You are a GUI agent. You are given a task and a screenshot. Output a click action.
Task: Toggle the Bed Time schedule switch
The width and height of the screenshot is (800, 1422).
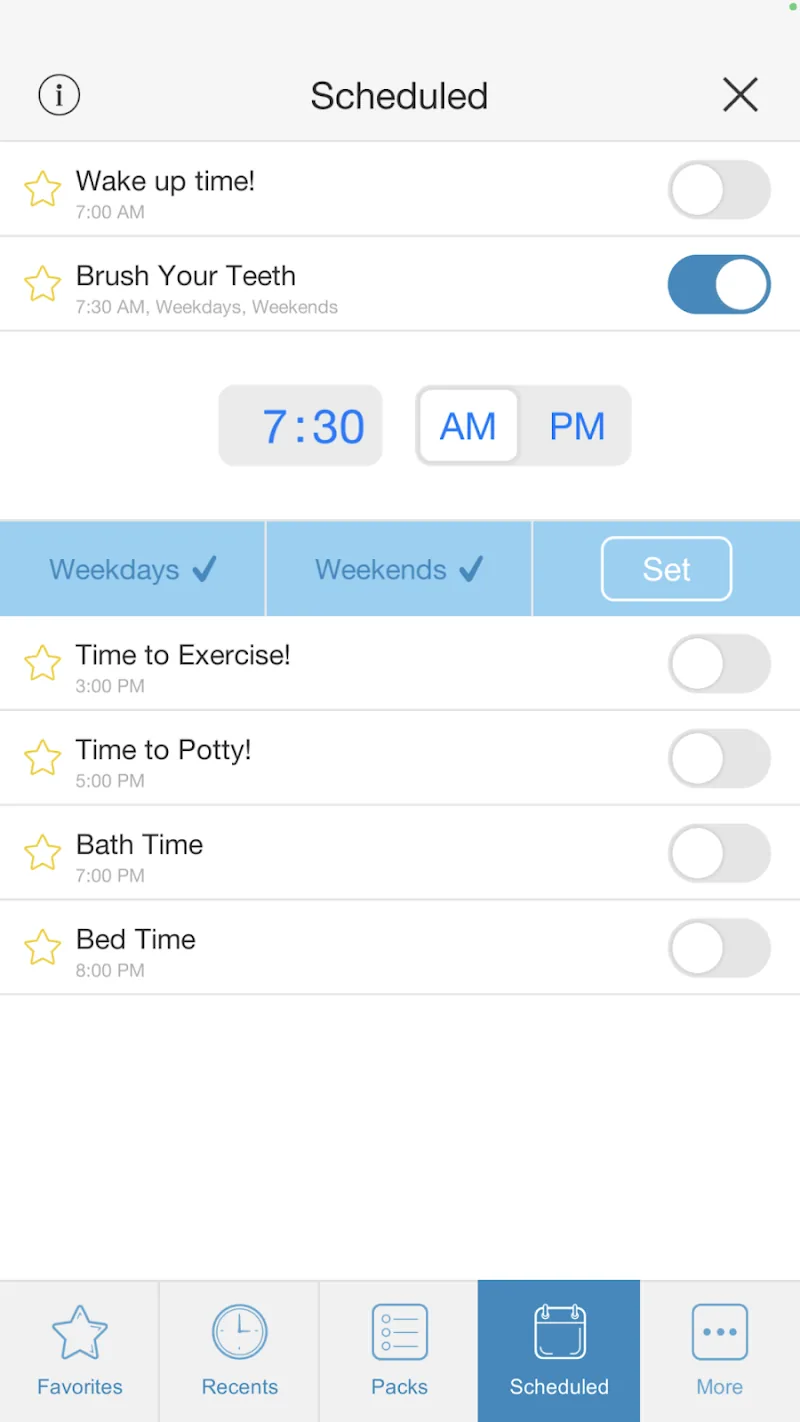pyautogui.click(x=719, y=948)
